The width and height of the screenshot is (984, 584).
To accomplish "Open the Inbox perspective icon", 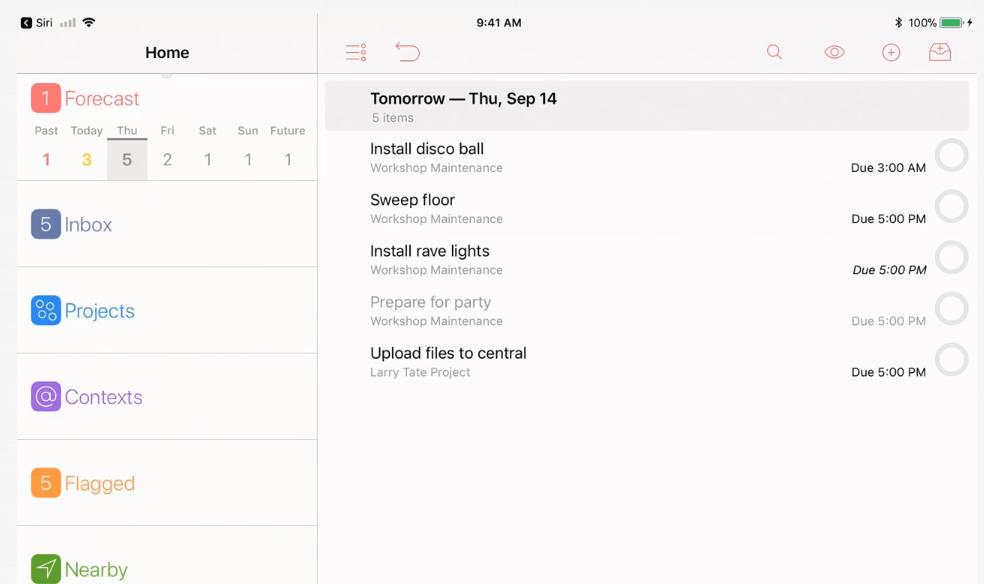I will pyautogui.click(x=45, y=224).
